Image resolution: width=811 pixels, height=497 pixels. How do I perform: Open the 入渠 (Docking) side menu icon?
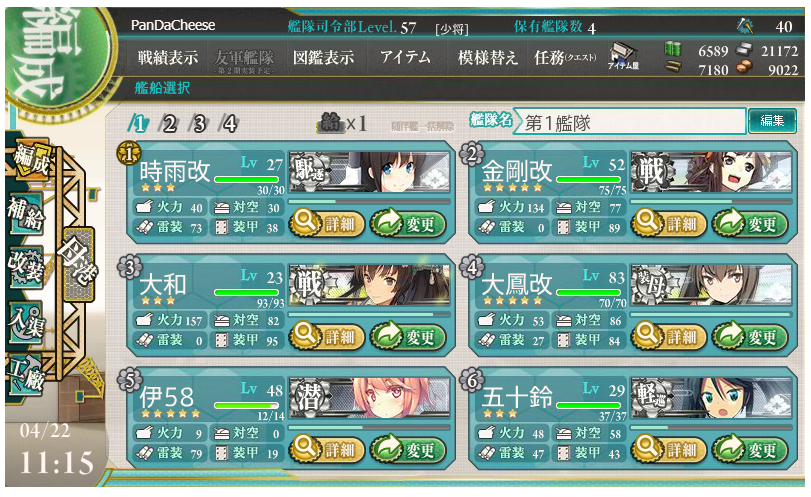pyautogui.click(x=26, y=322)
